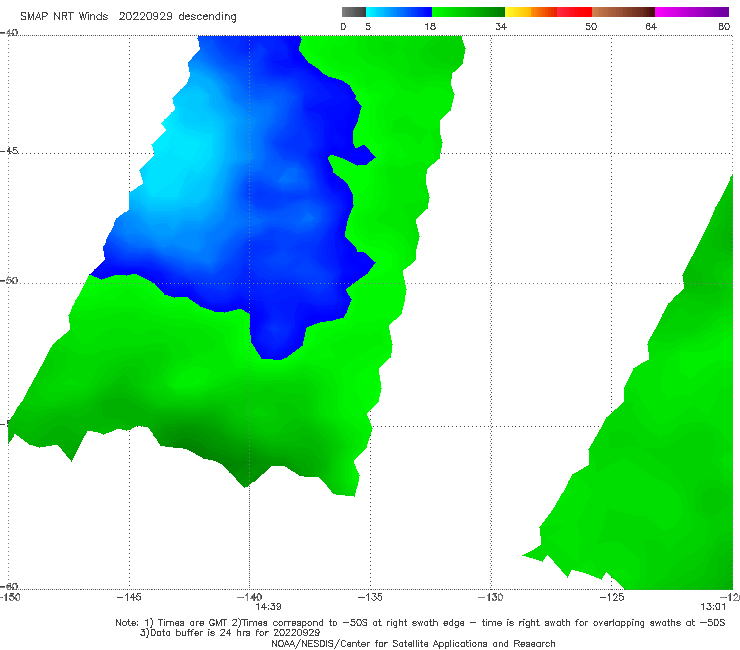The image size is (740, 650).
Task: Click the color bar label '50'
Action: pos(591,26)
